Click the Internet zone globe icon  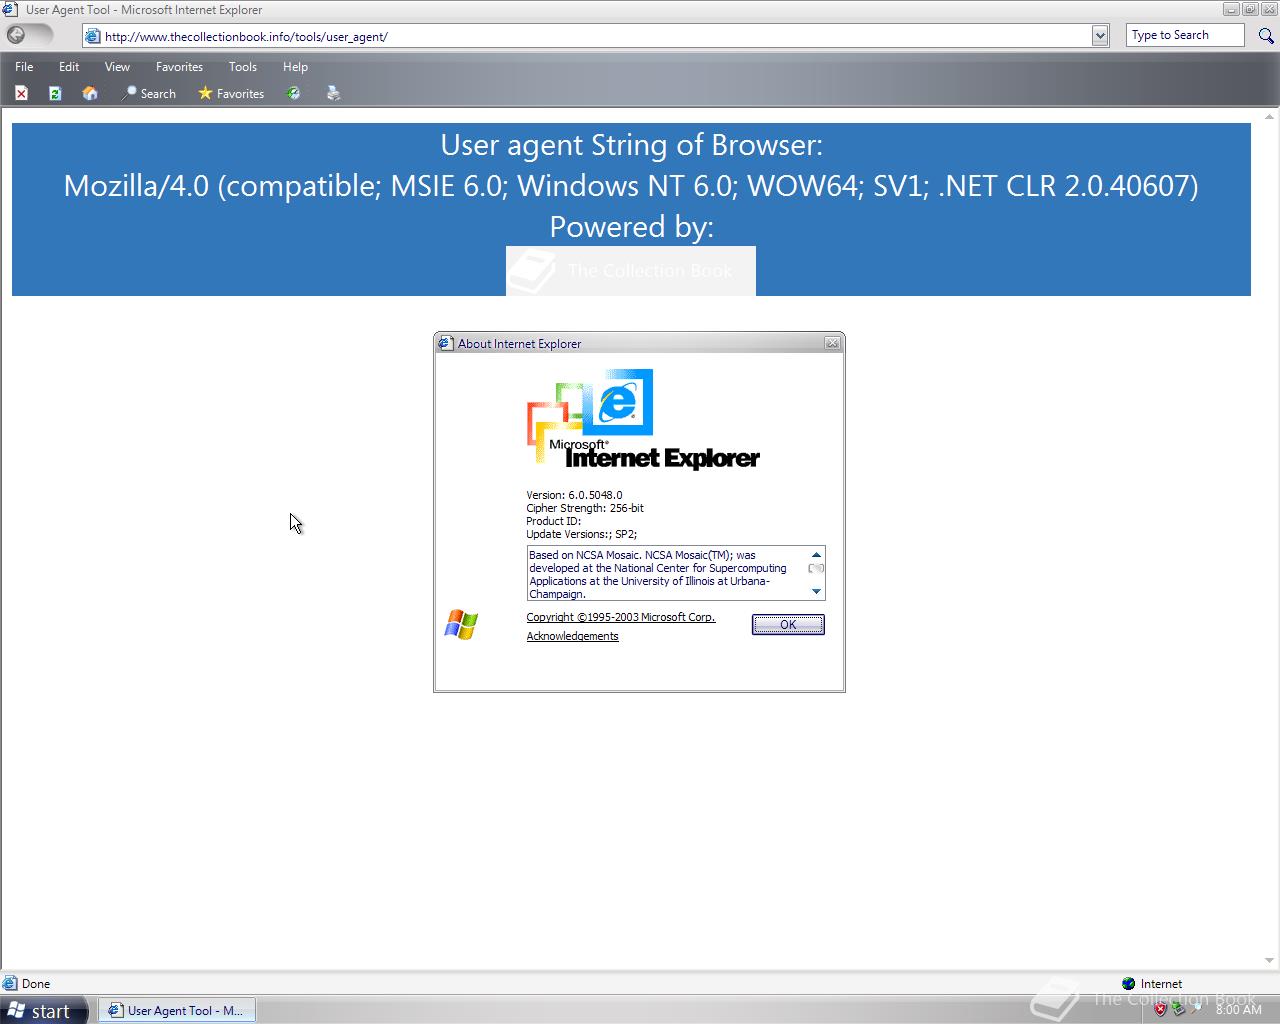[1128, 984]
